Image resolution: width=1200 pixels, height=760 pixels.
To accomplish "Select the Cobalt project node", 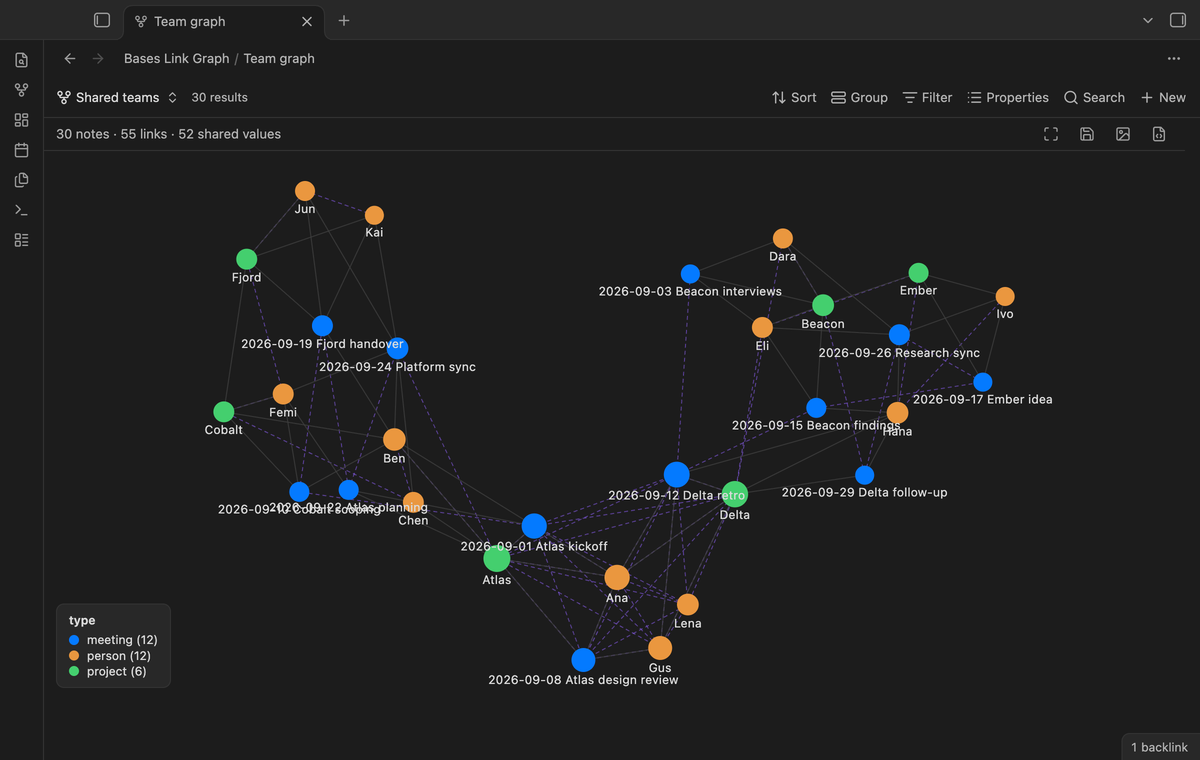I will coord(224,412).
